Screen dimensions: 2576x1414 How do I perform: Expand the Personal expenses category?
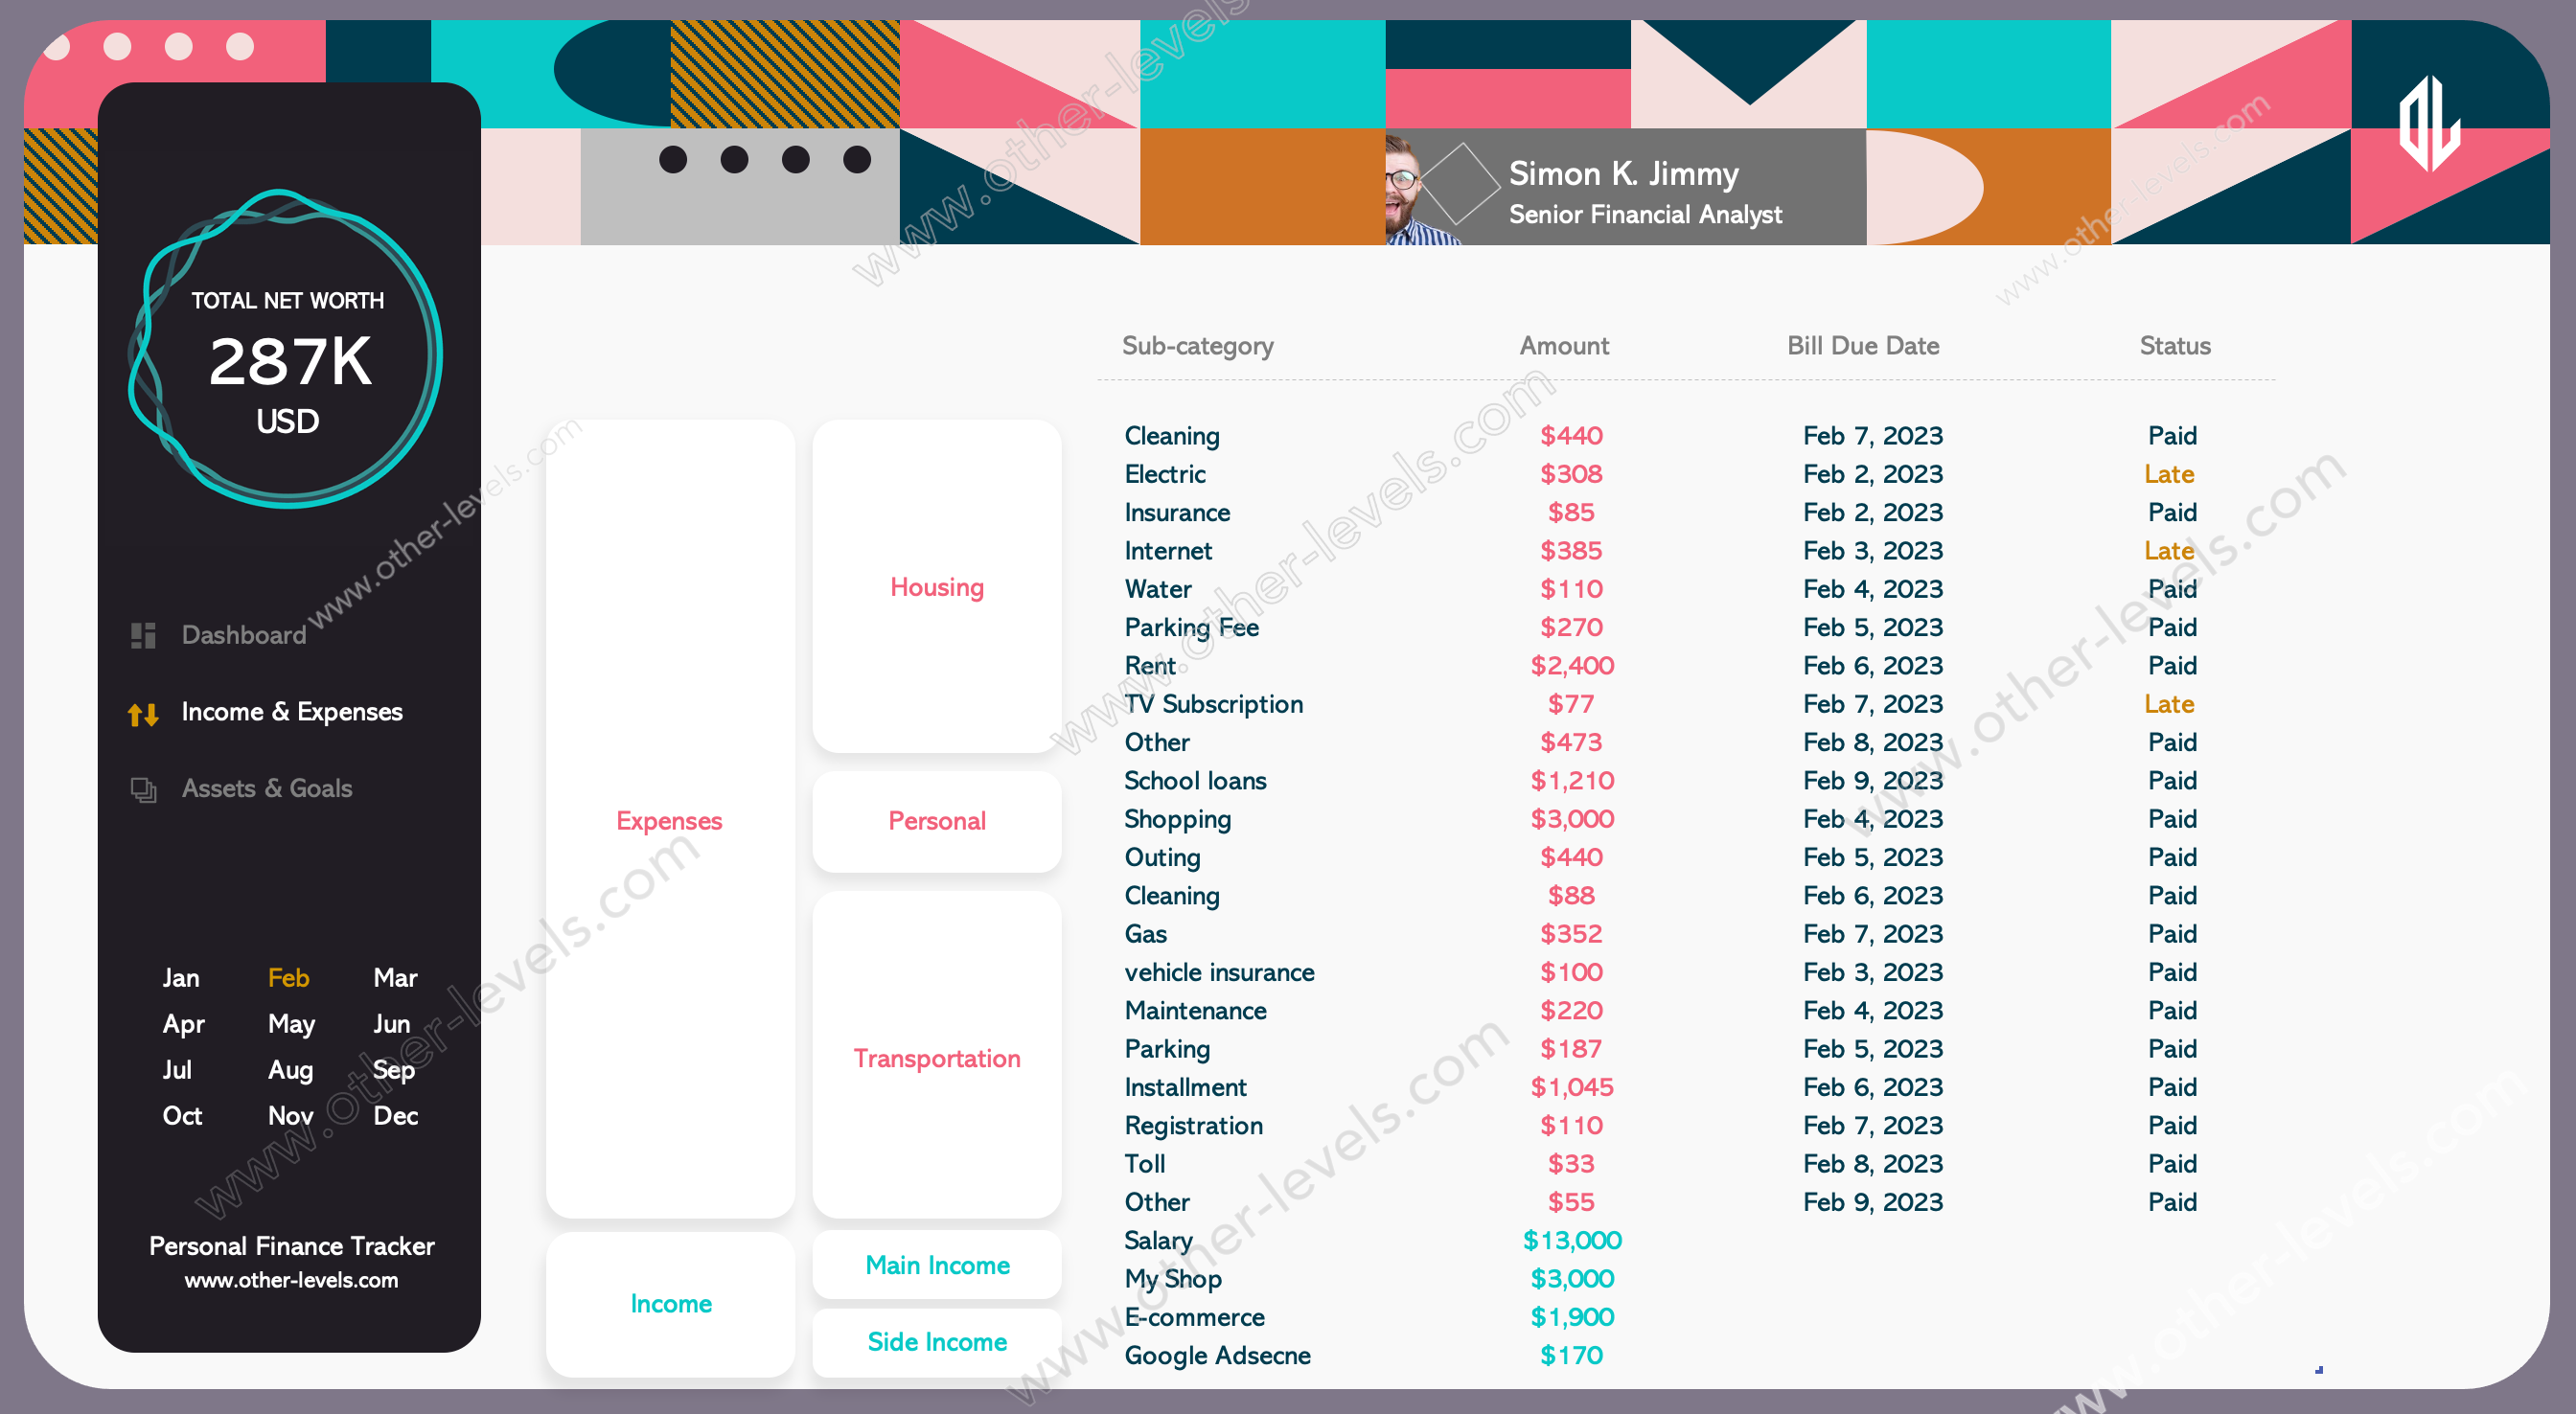(x=939, y=820)
